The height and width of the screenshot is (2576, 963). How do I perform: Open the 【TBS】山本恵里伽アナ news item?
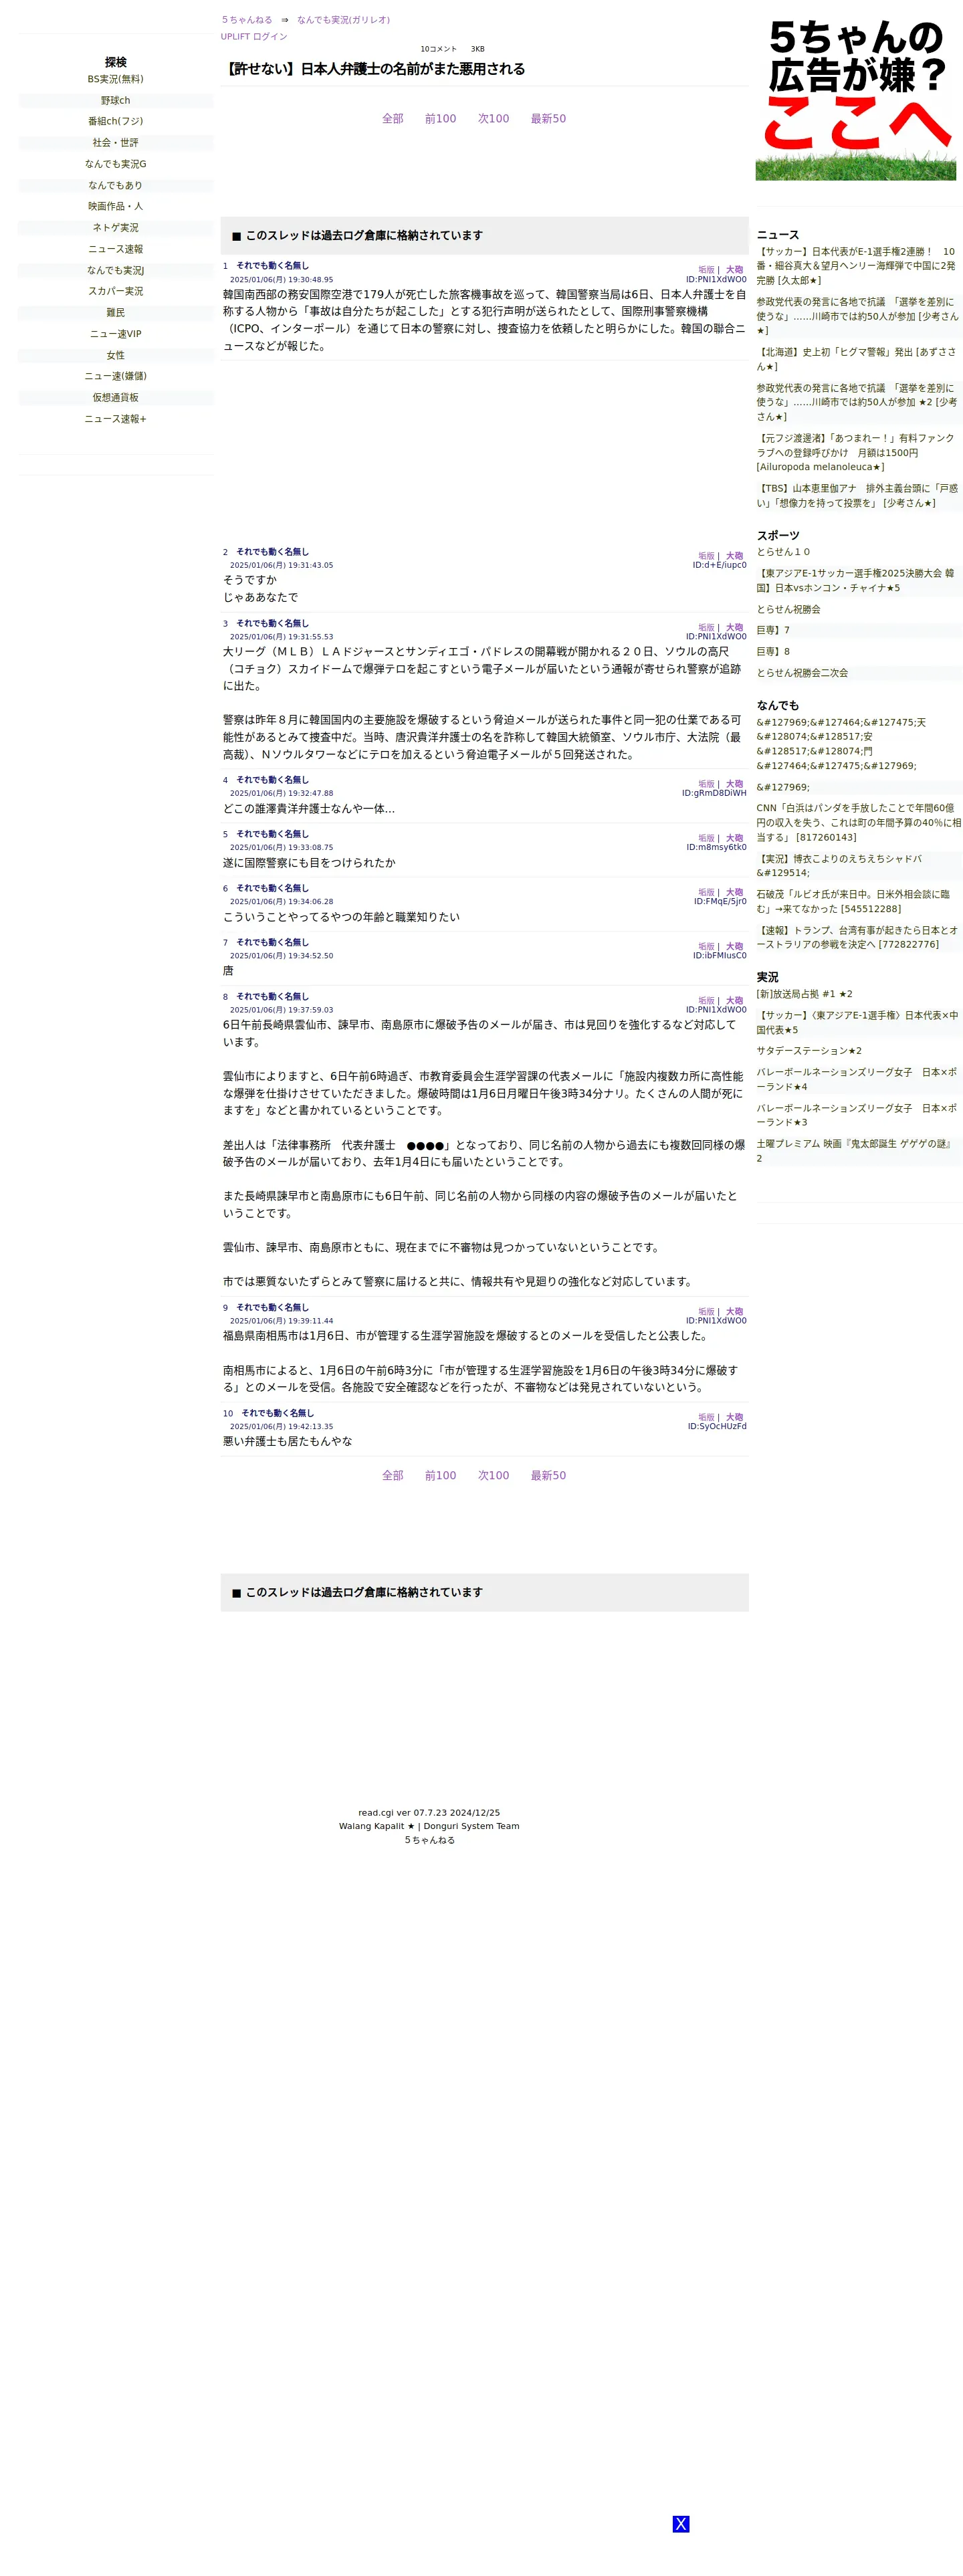856,496
